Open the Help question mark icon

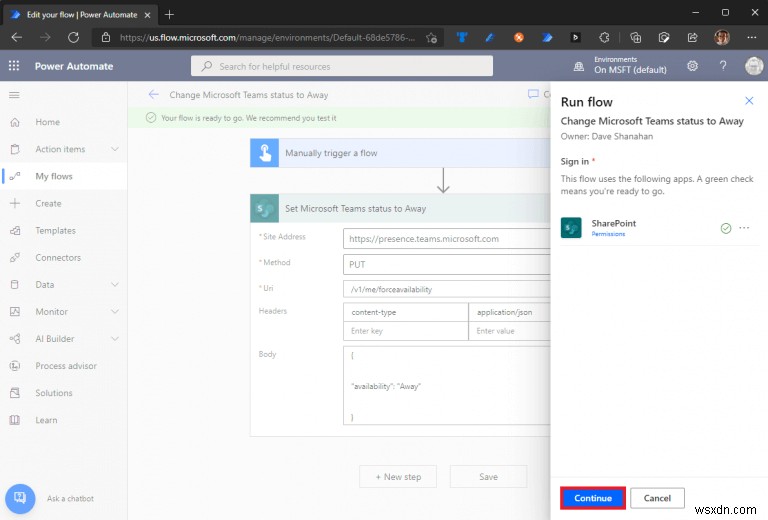[723, 66]
